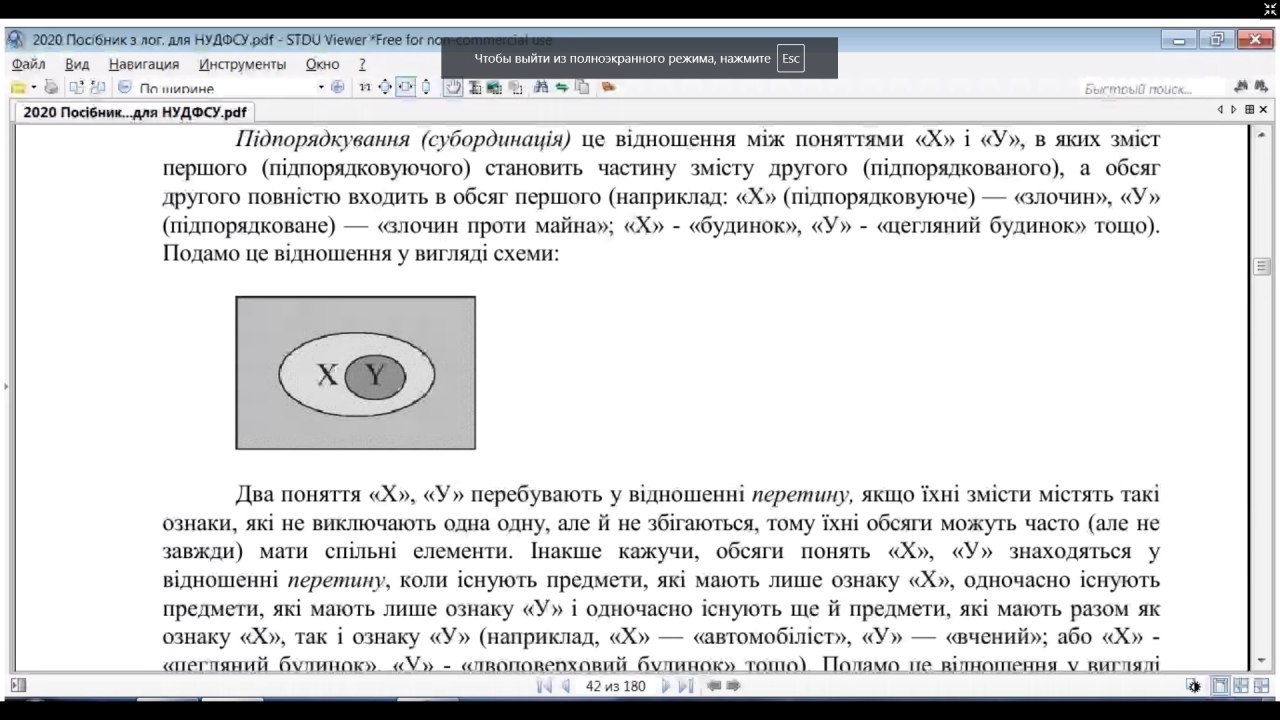The width and height of the screenshot is (1280, 720).
Task: Open the Вид menu
Action: click(77, 64)
